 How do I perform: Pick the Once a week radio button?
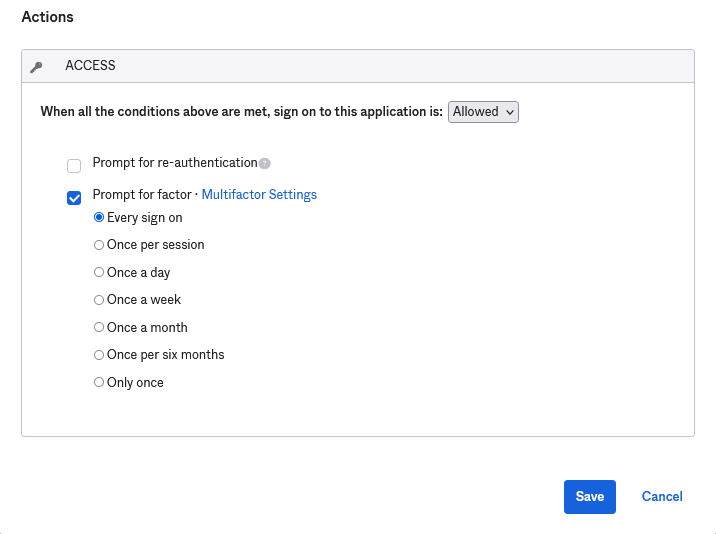tap(99, 300)
